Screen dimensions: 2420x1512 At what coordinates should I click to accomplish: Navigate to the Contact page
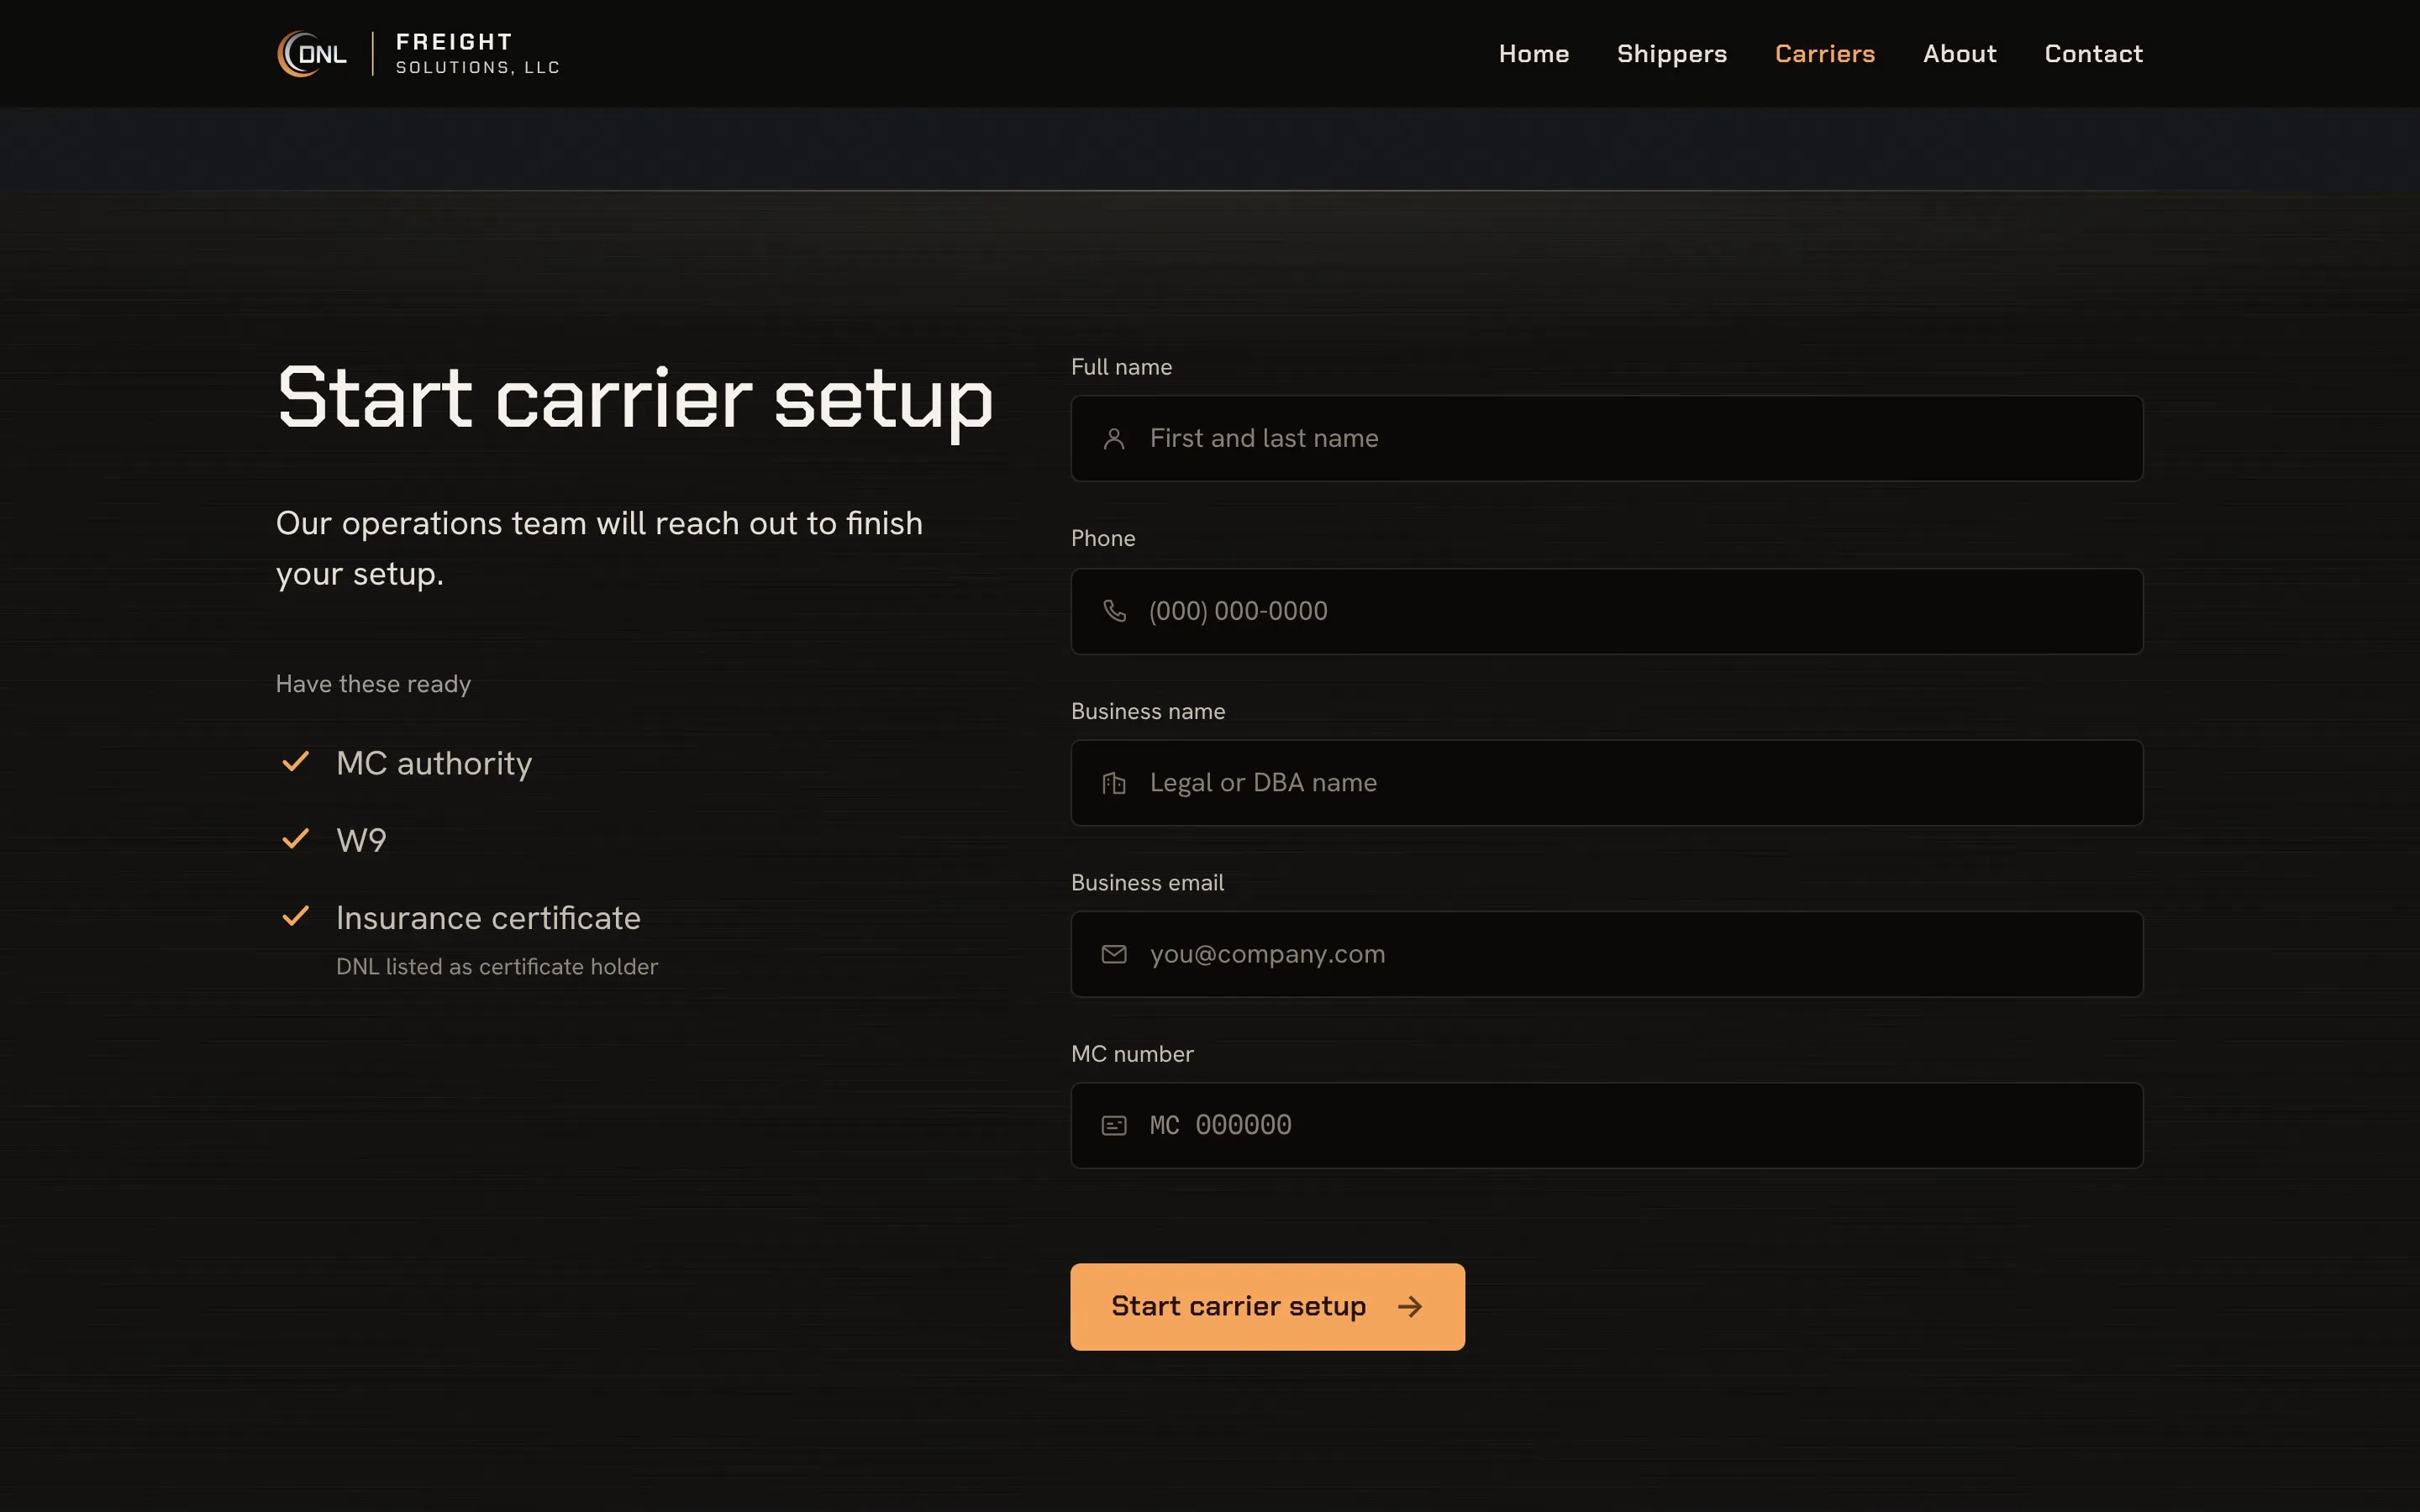pyautogui.click(x=2094, y=54)
